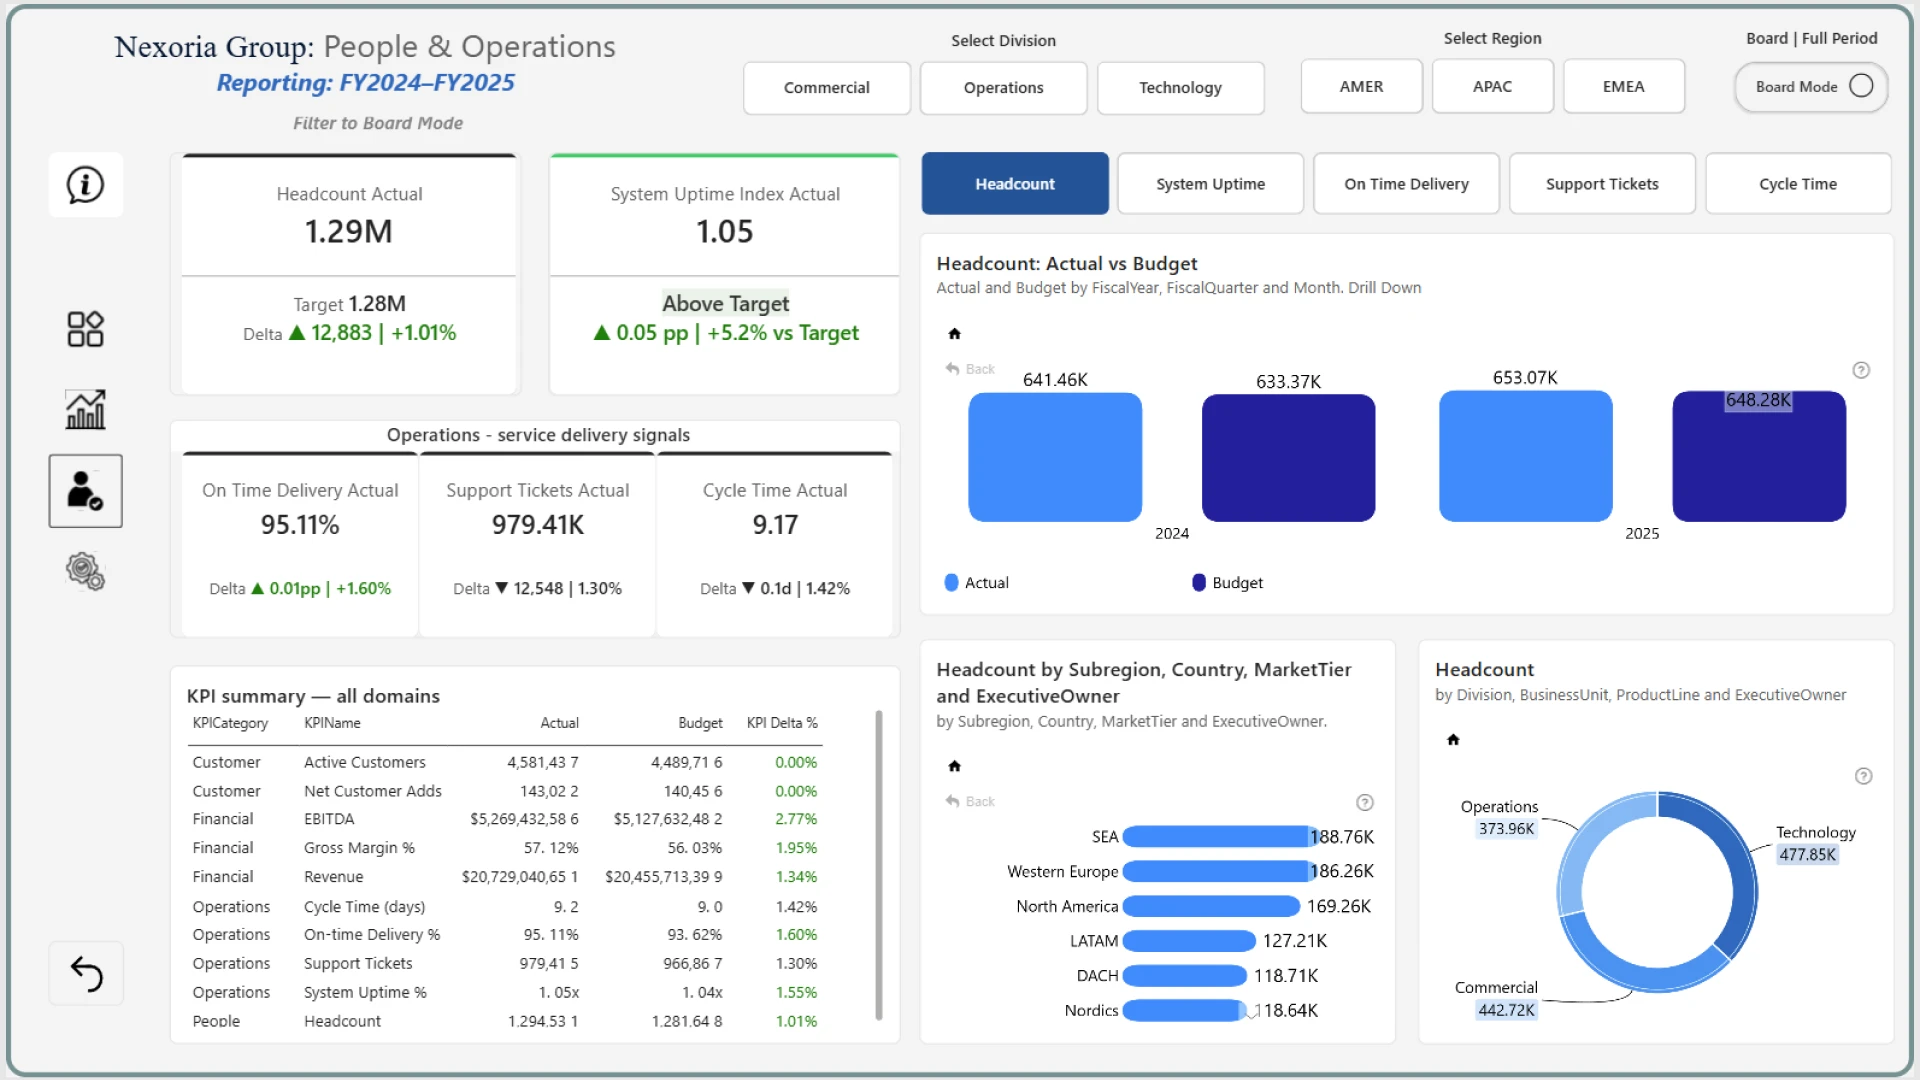Image resolution: width=1920 pixels, height=1080 pixels.
Task: Switch to the System Uptime tab
Action: 1210,184
